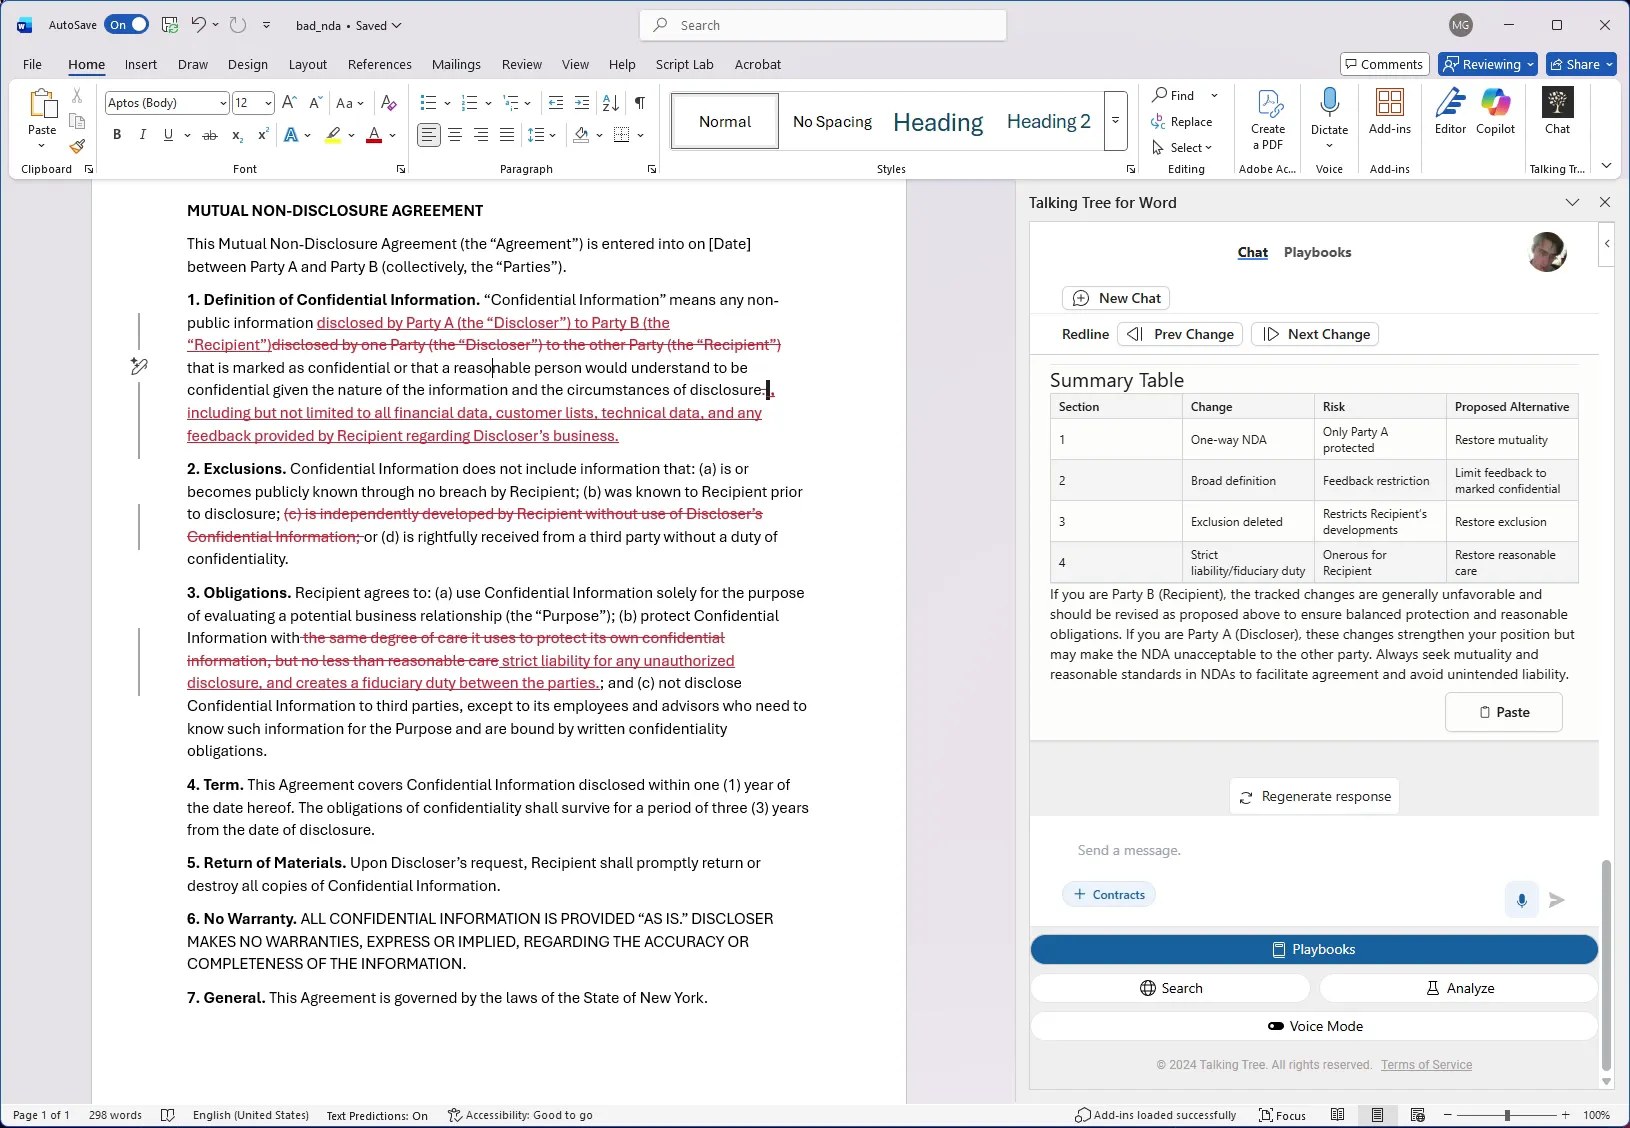The height and width of the screenshot is (1128, 1630).
Task: Toggle left text alignment
Action: click(x=429, y=135)
